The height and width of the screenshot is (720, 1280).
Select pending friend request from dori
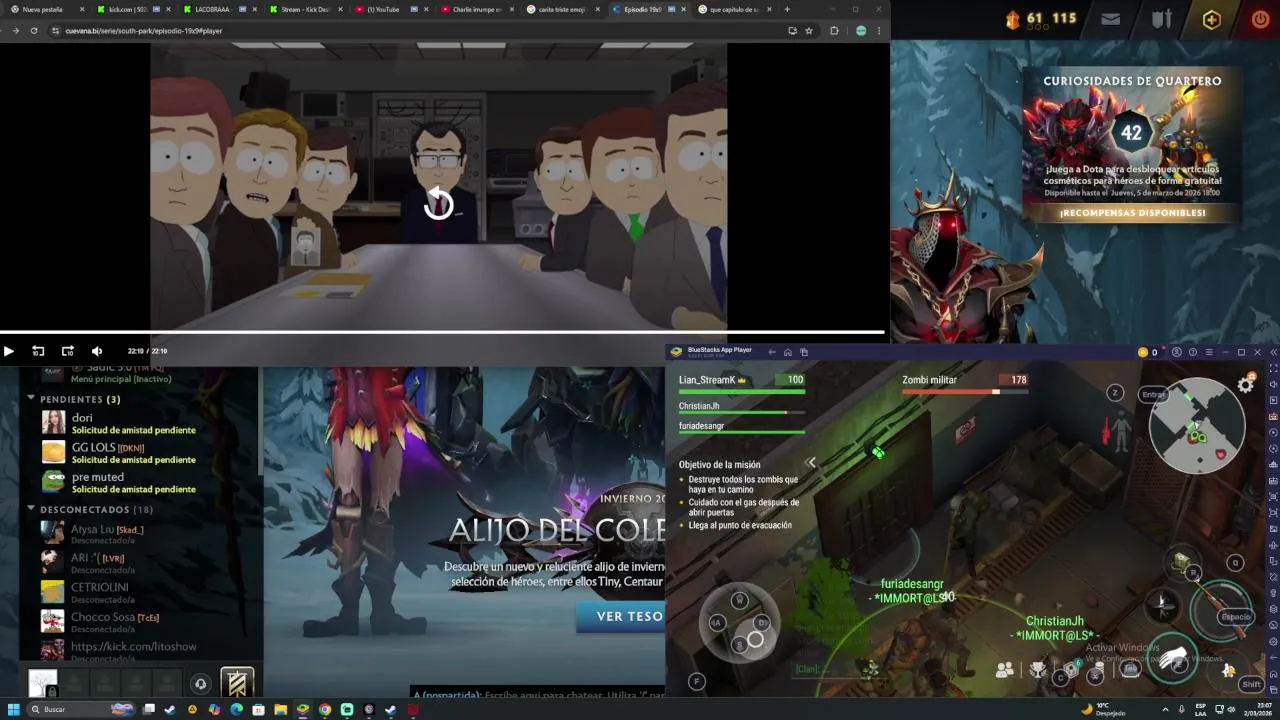pyautogui.click(x=140, y=423)
